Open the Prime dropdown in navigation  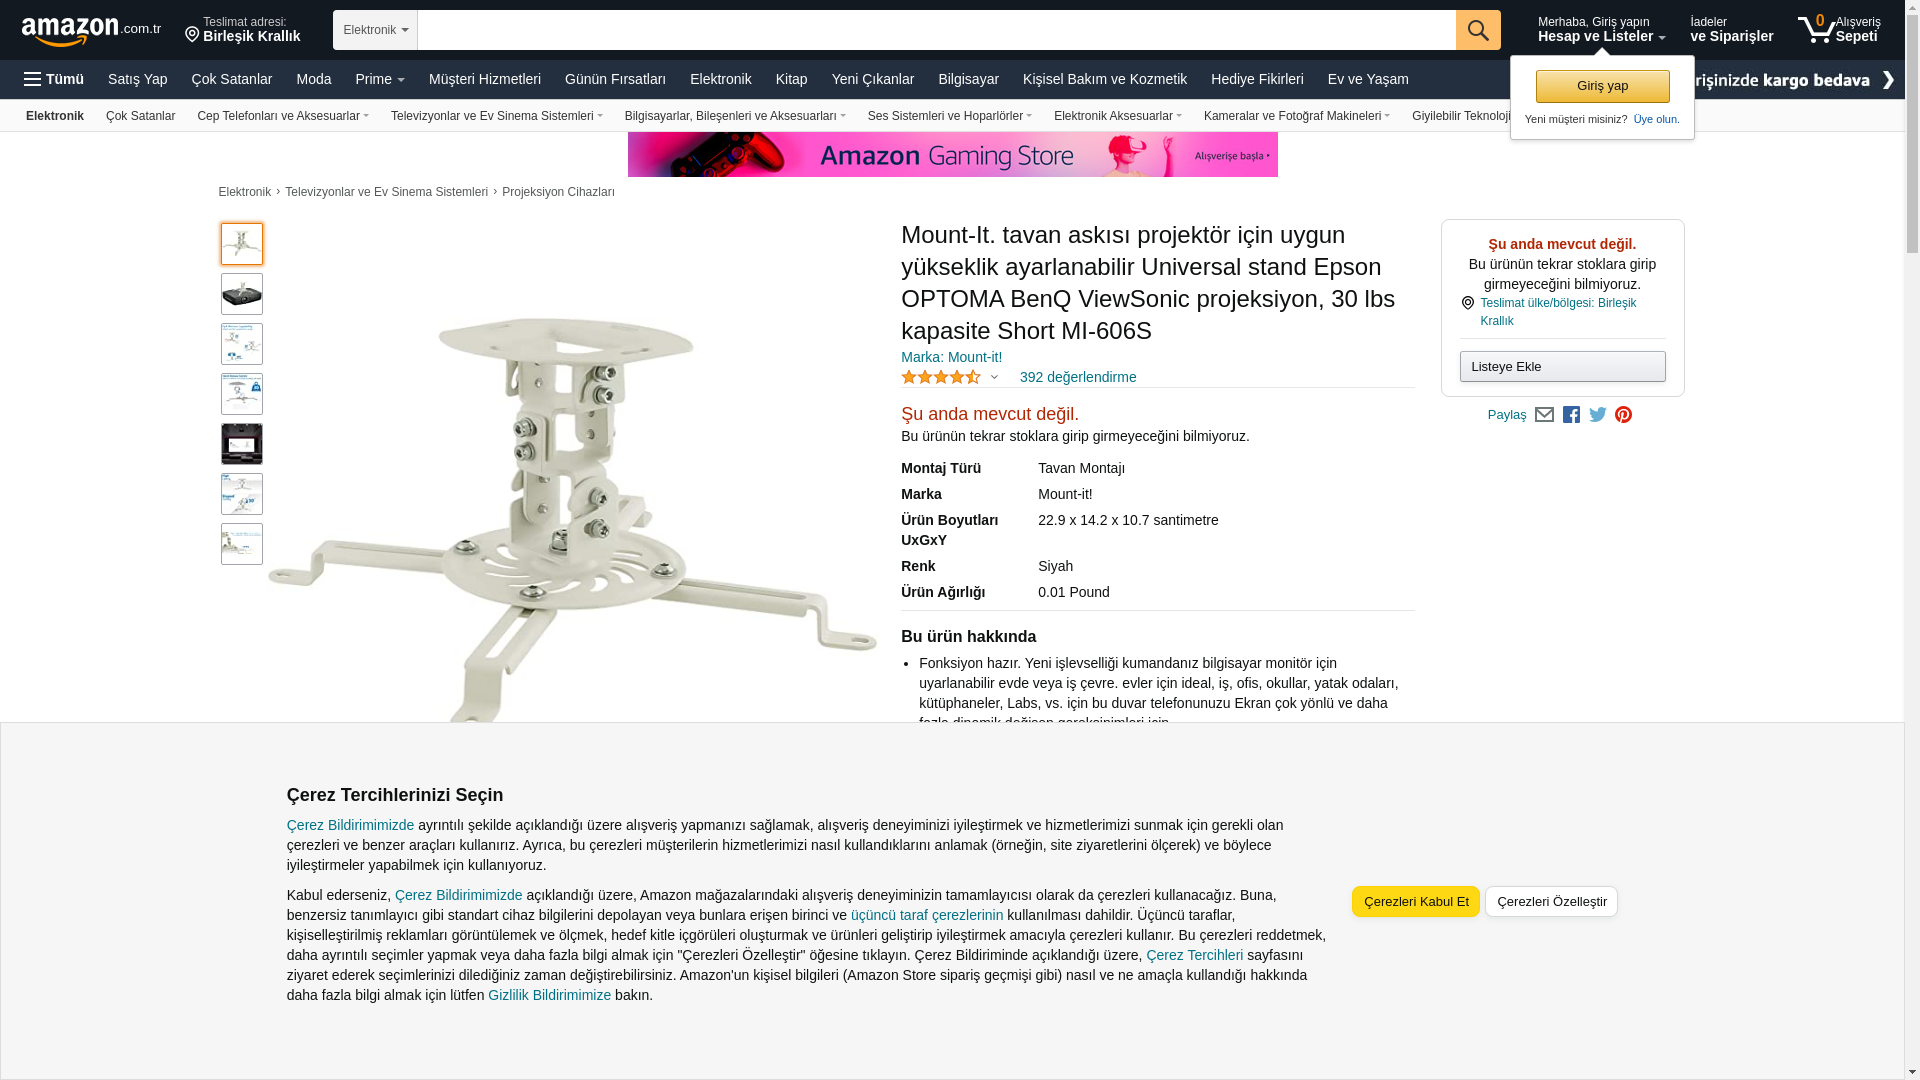[x=380, y=79]
